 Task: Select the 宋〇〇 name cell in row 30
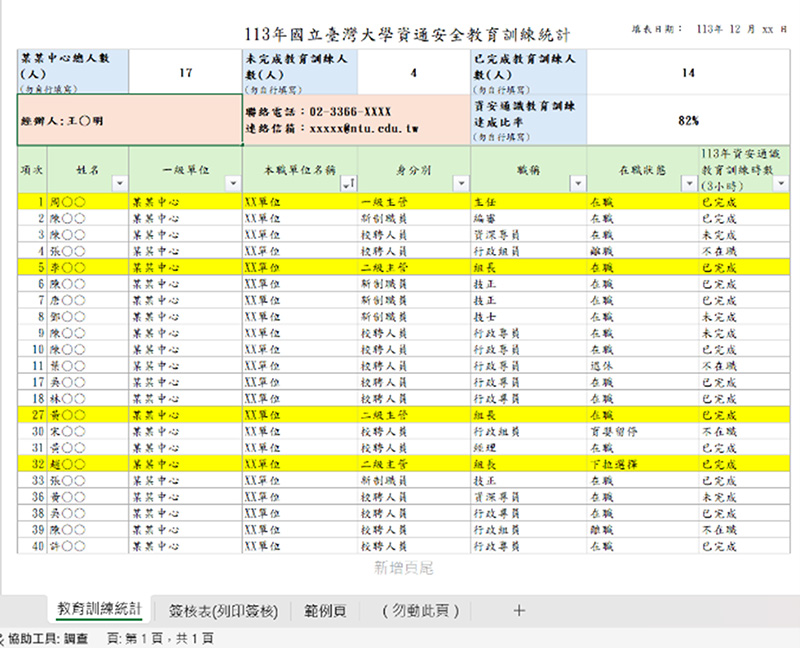click(88, 431)
